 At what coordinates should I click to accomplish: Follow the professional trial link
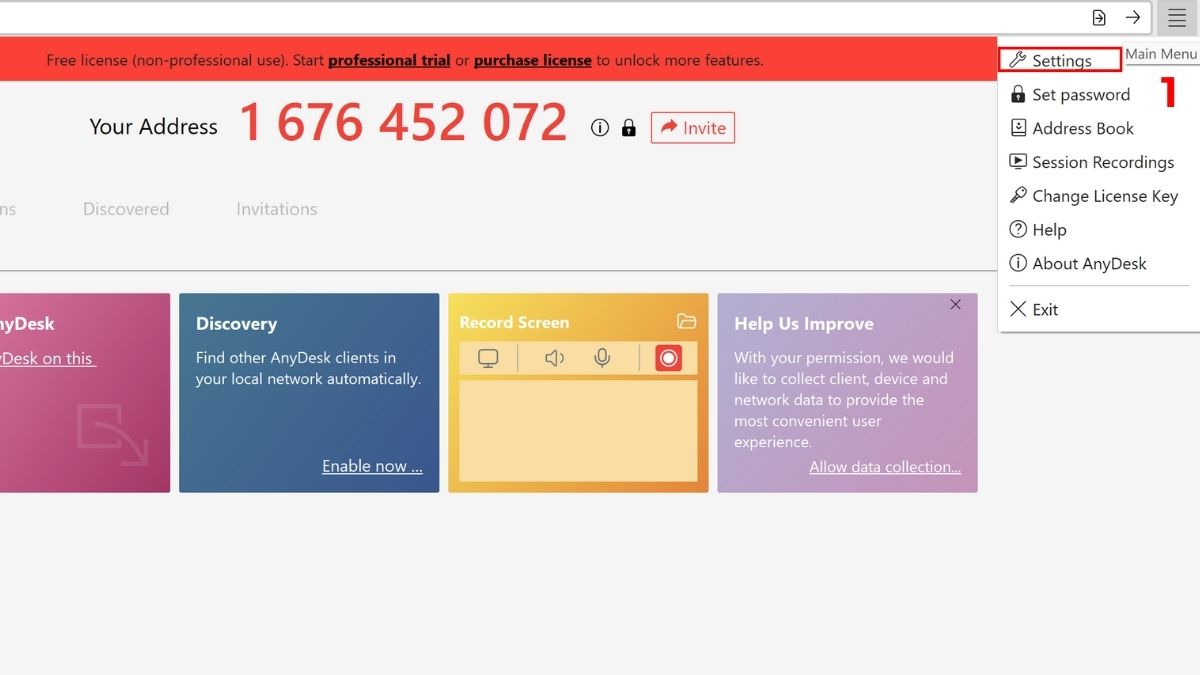click(x=389, y=60)
